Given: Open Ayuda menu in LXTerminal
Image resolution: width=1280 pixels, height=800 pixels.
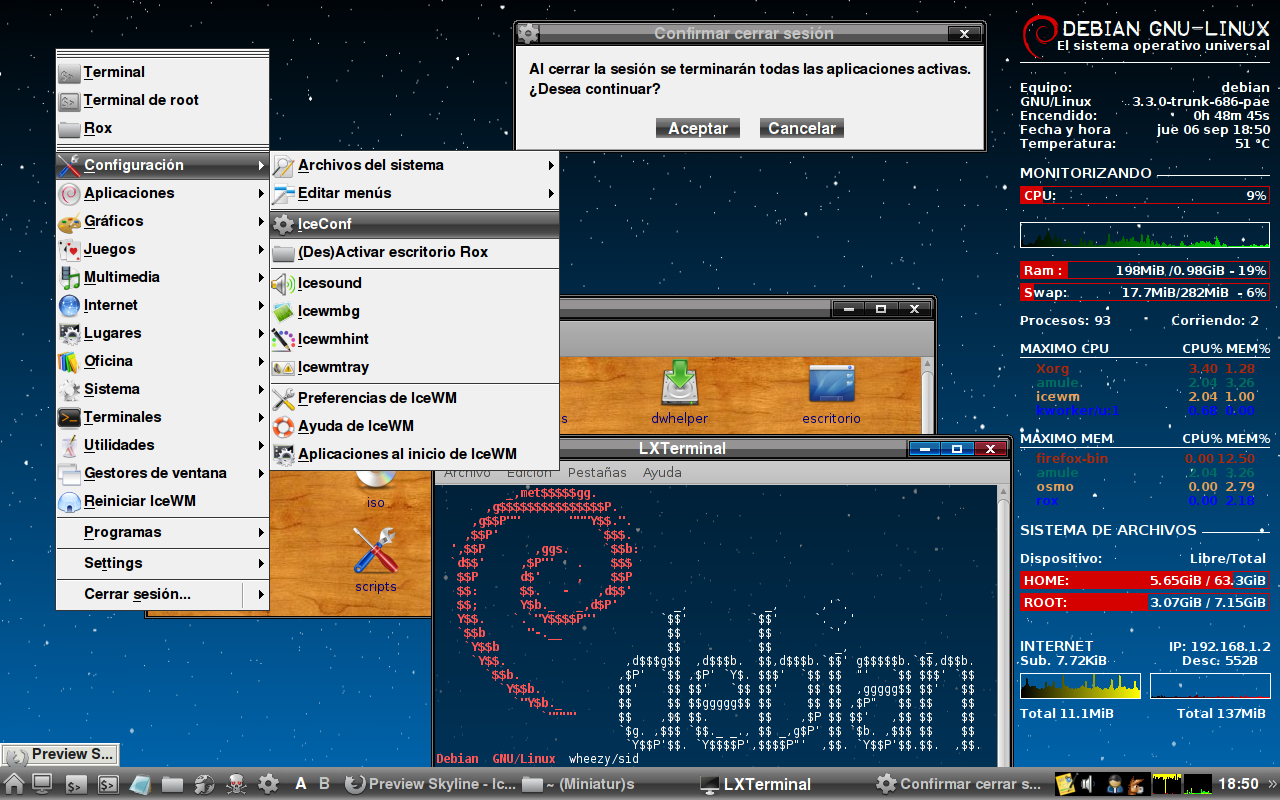Looking at the screenshot, I should coord(662,472).
